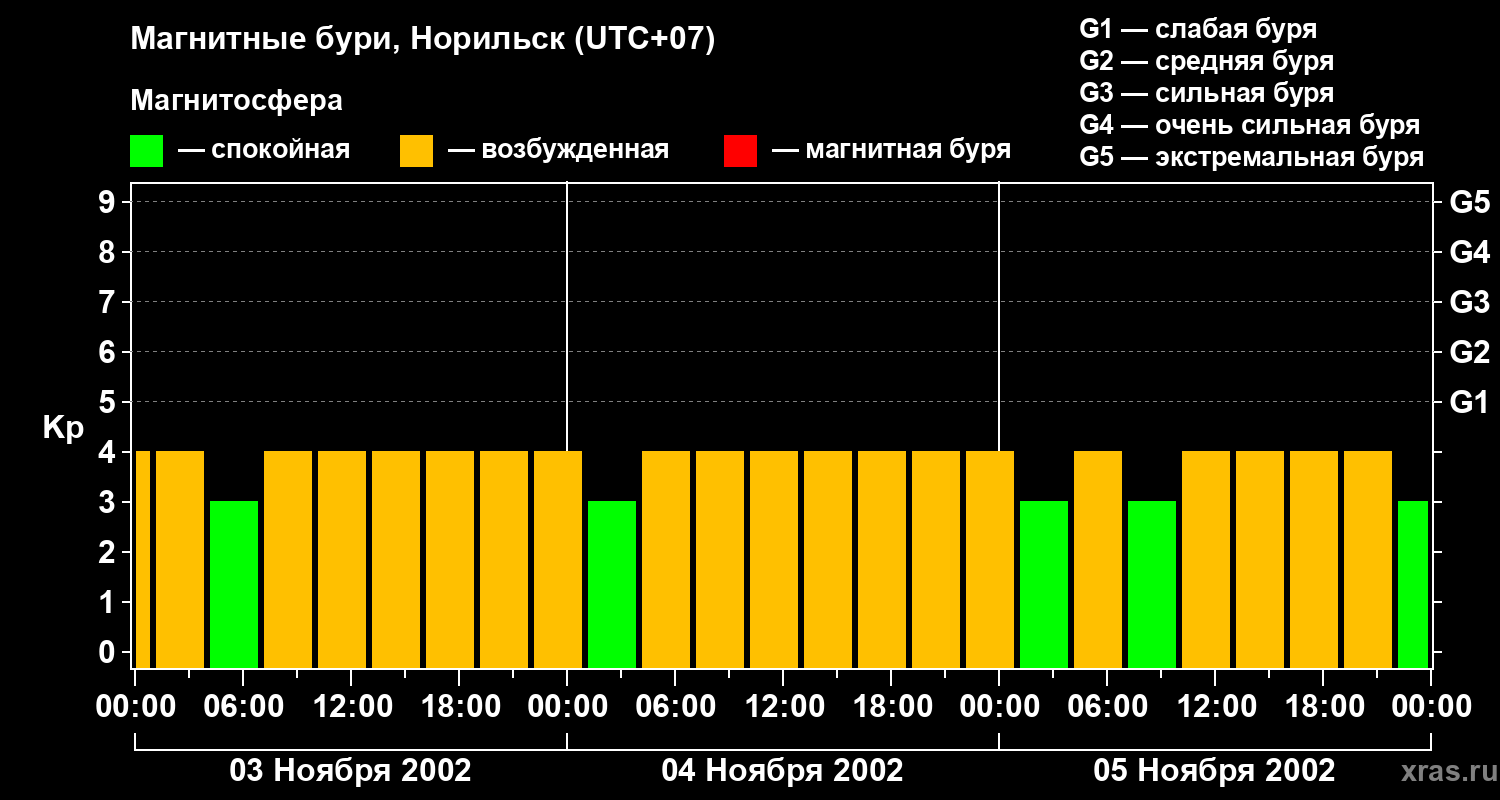Click the 'G3 — сильная буря' line
The height and width of the screenshot is (800, 1500).
point(1207,93)
